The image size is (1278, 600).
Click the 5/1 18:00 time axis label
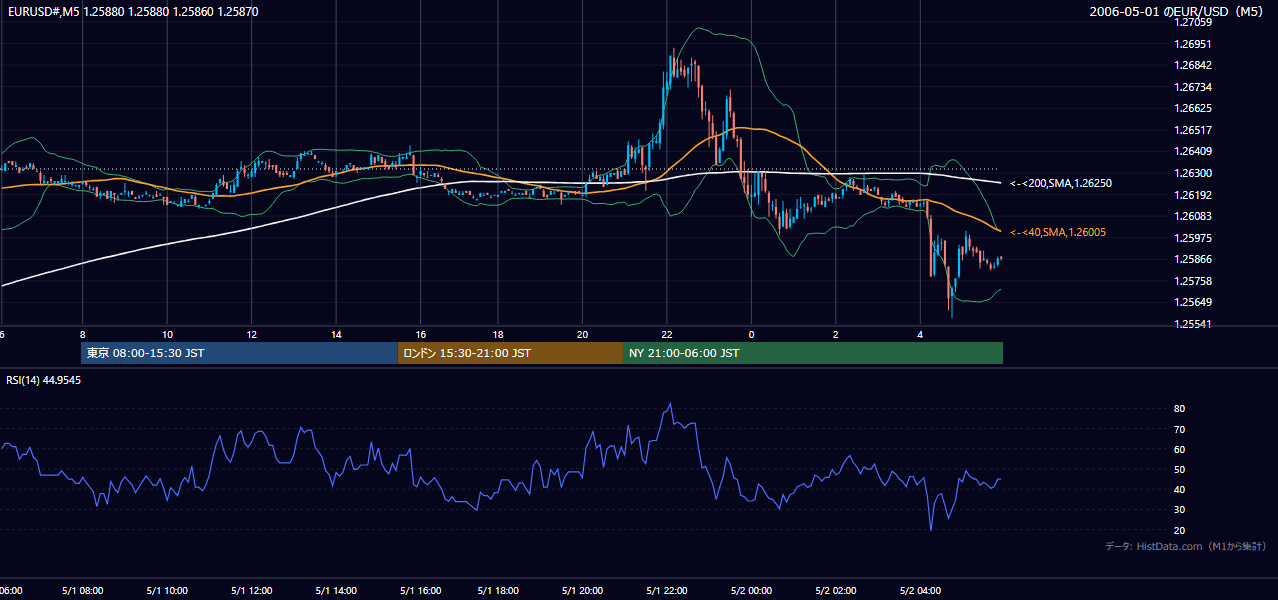click(x=498, y=591)
